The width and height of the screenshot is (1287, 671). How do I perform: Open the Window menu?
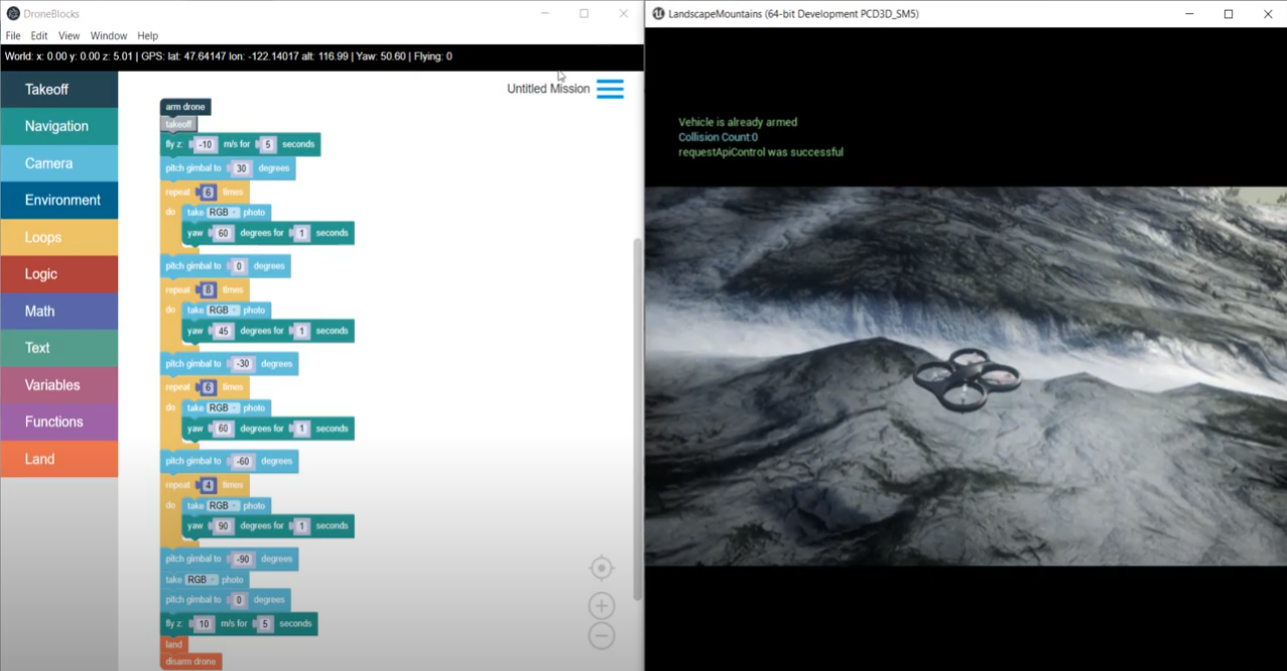pyautogui.click(x=109, y=36)
